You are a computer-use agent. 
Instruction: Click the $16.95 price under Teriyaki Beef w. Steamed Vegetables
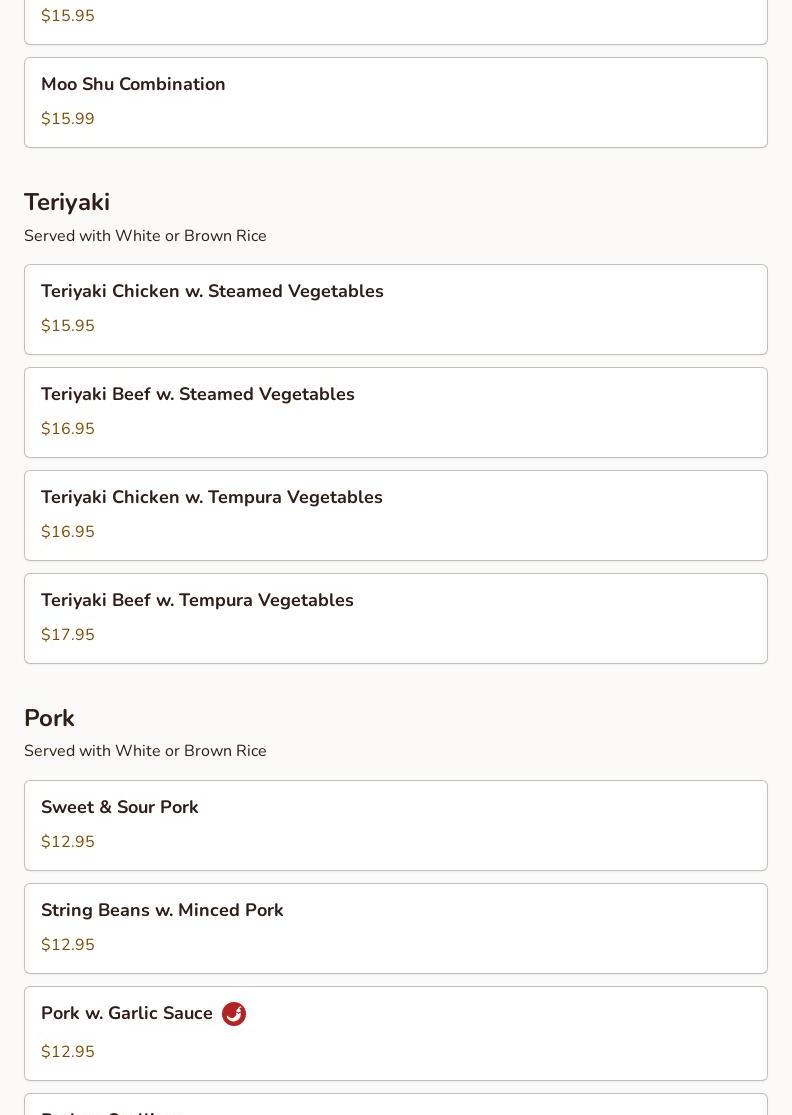68,429
